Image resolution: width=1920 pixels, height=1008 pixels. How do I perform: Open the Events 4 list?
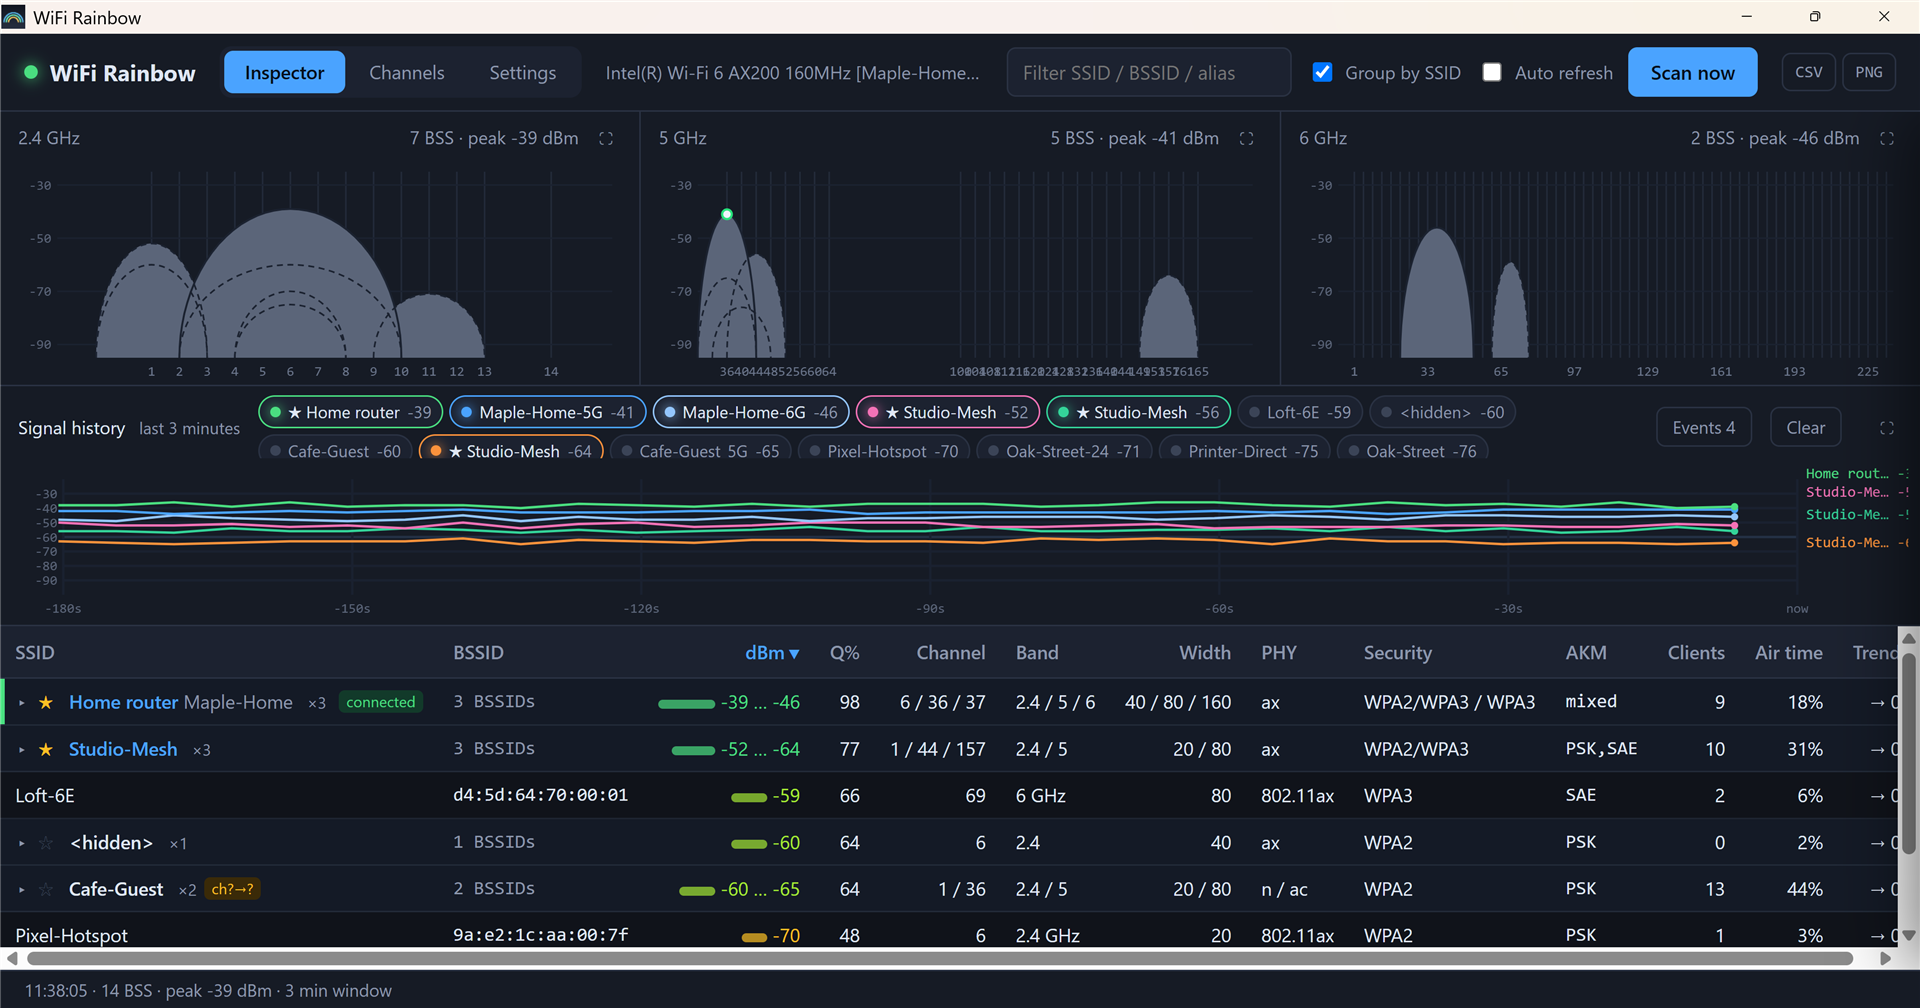pyautogui.click(x=1704, y=428)
